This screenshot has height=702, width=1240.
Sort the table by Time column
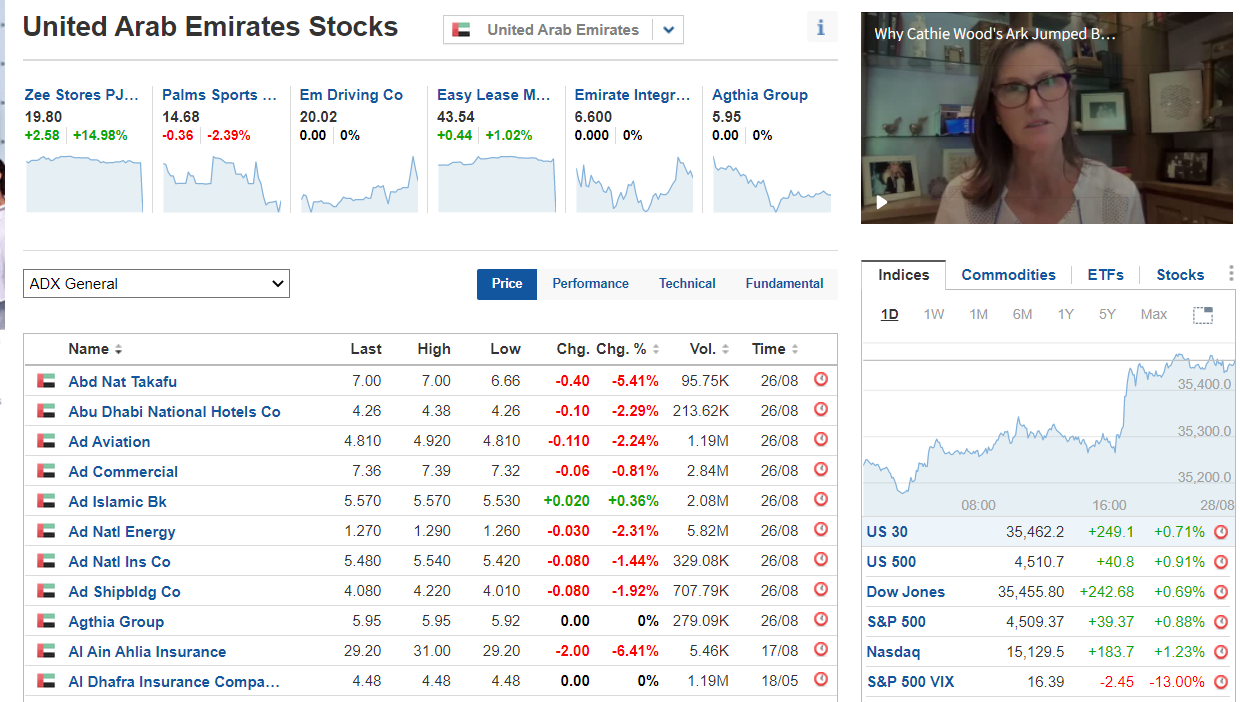pyautogui.click(x=775, y=349)
